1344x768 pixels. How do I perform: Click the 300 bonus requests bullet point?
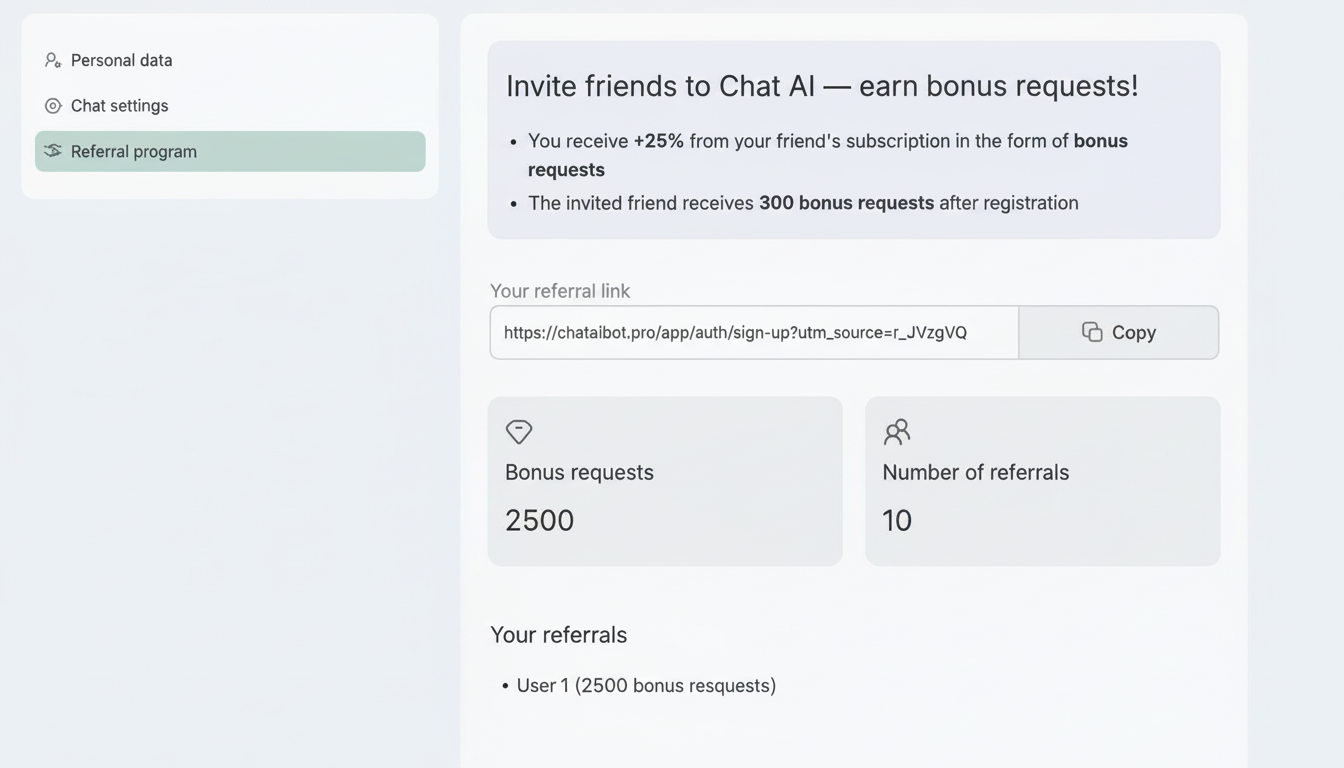(x=803, y=202)
